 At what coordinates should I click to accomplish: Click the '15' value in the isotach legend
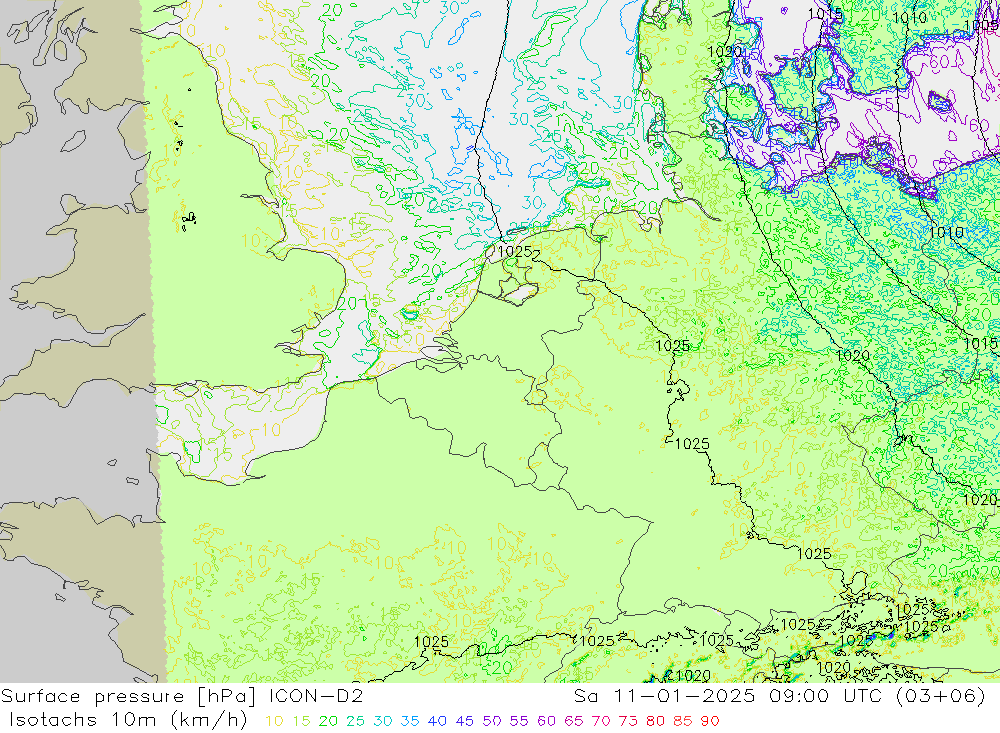pos(302,721)
